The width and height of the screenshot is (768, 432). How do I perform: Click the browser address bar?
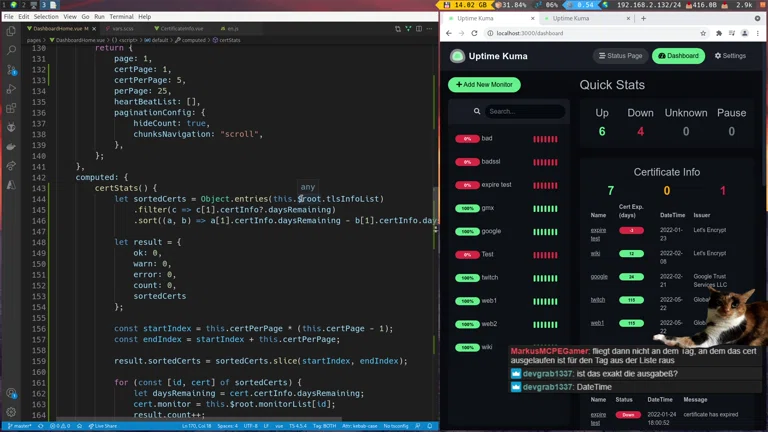pos(595,33)
